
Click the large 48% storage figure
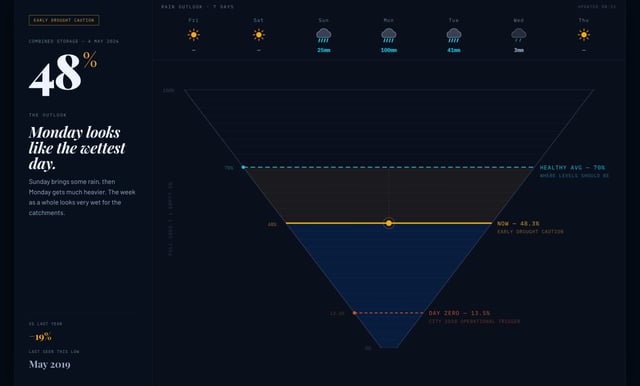(x=63, y=73)
